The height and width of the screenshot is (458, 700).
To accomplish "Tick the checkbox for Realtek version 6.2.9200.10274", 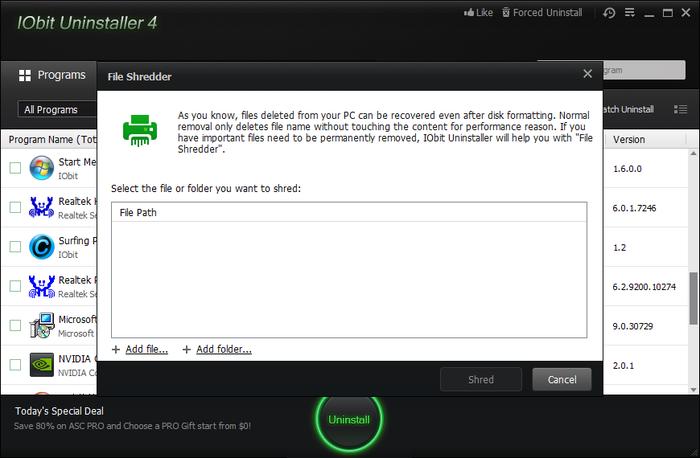I will coord(15,286).
